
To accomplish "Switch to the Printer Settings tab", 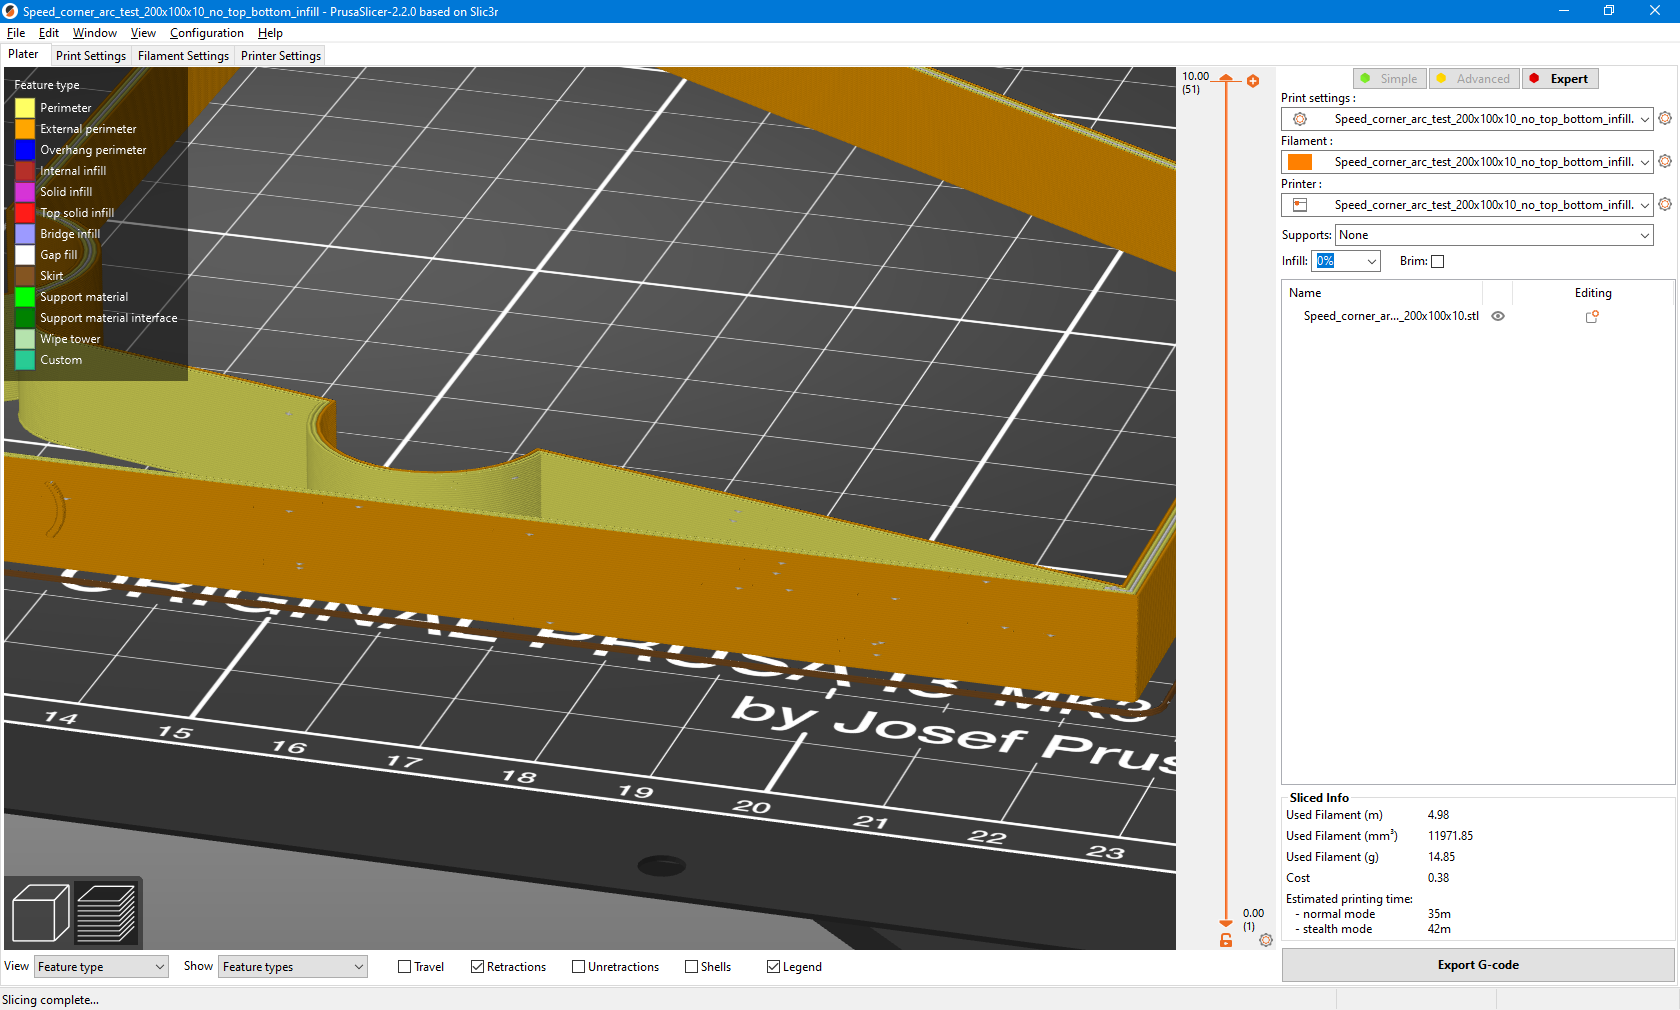I will 281,56.
